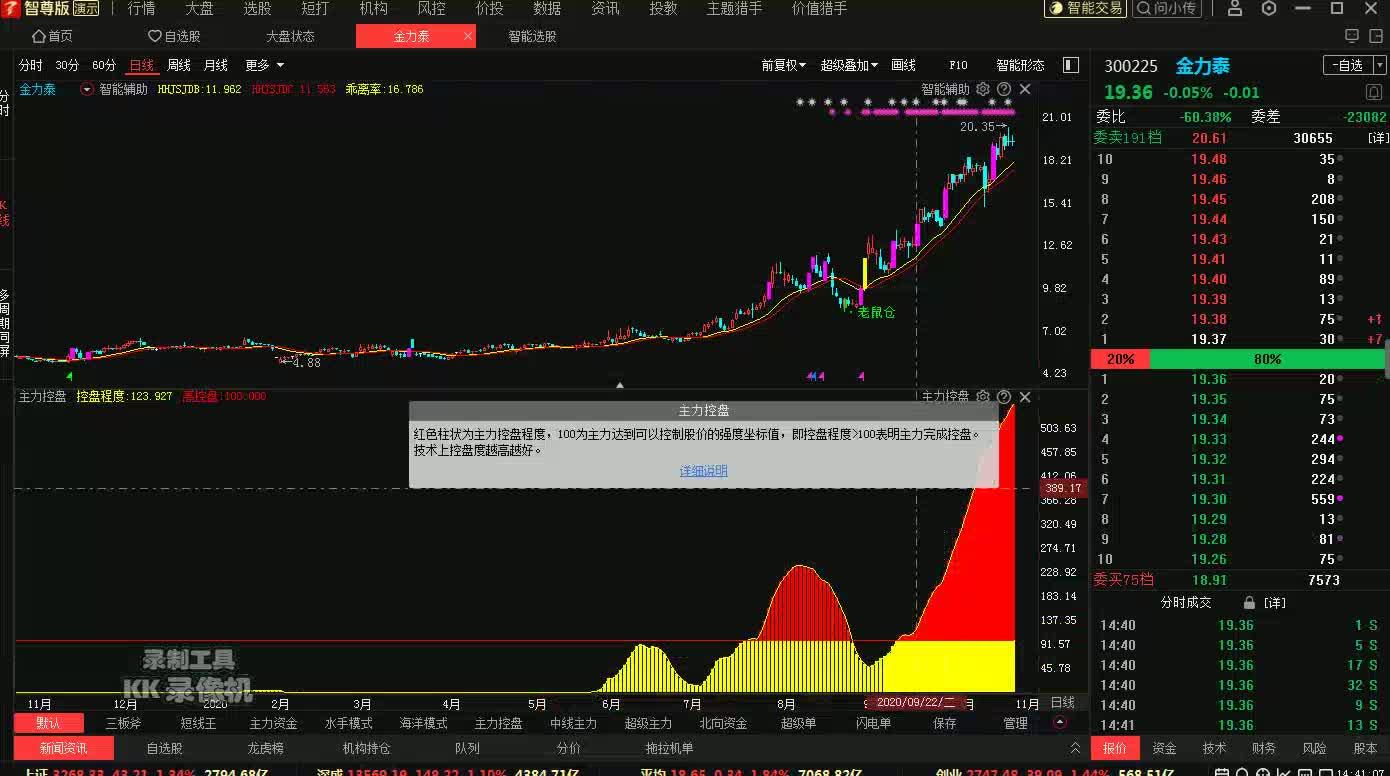Viewport: 1390px width, 776px height.
Task: Open the 短打 menu
Action: click(x=315, y=8)
